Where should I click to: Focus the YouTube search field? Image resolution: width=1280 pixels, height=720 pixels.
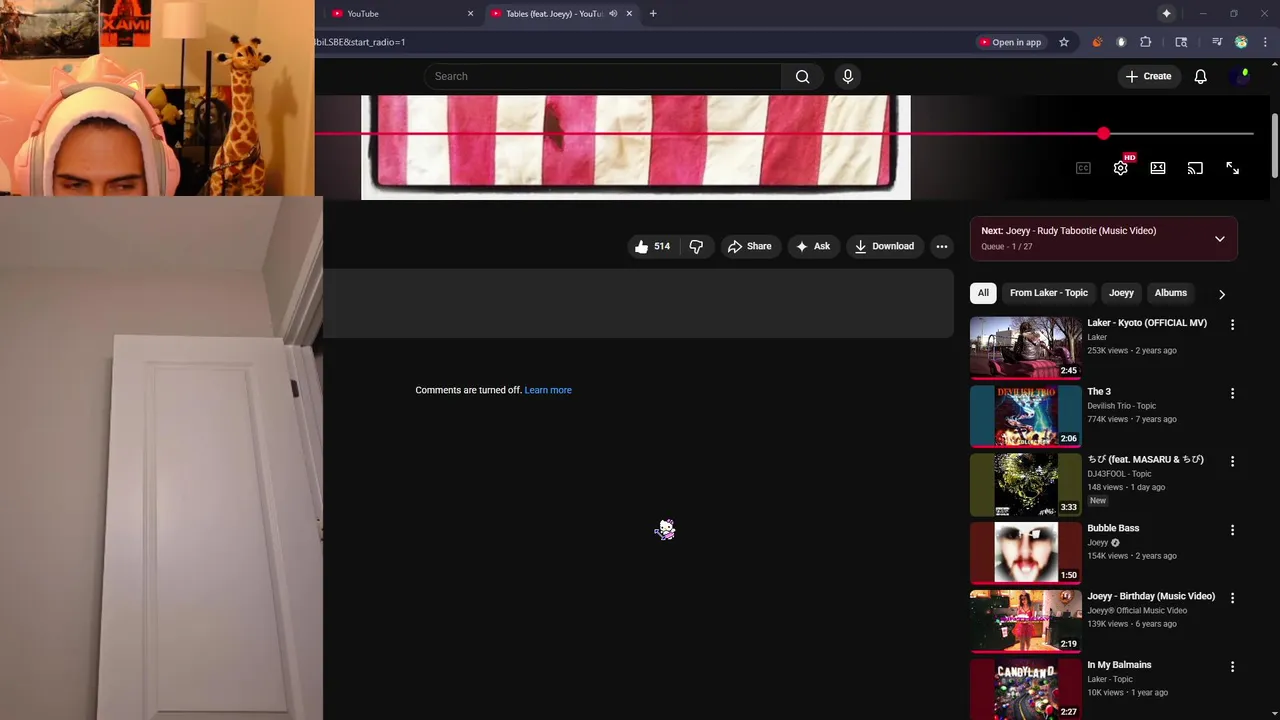click(602, 76)
